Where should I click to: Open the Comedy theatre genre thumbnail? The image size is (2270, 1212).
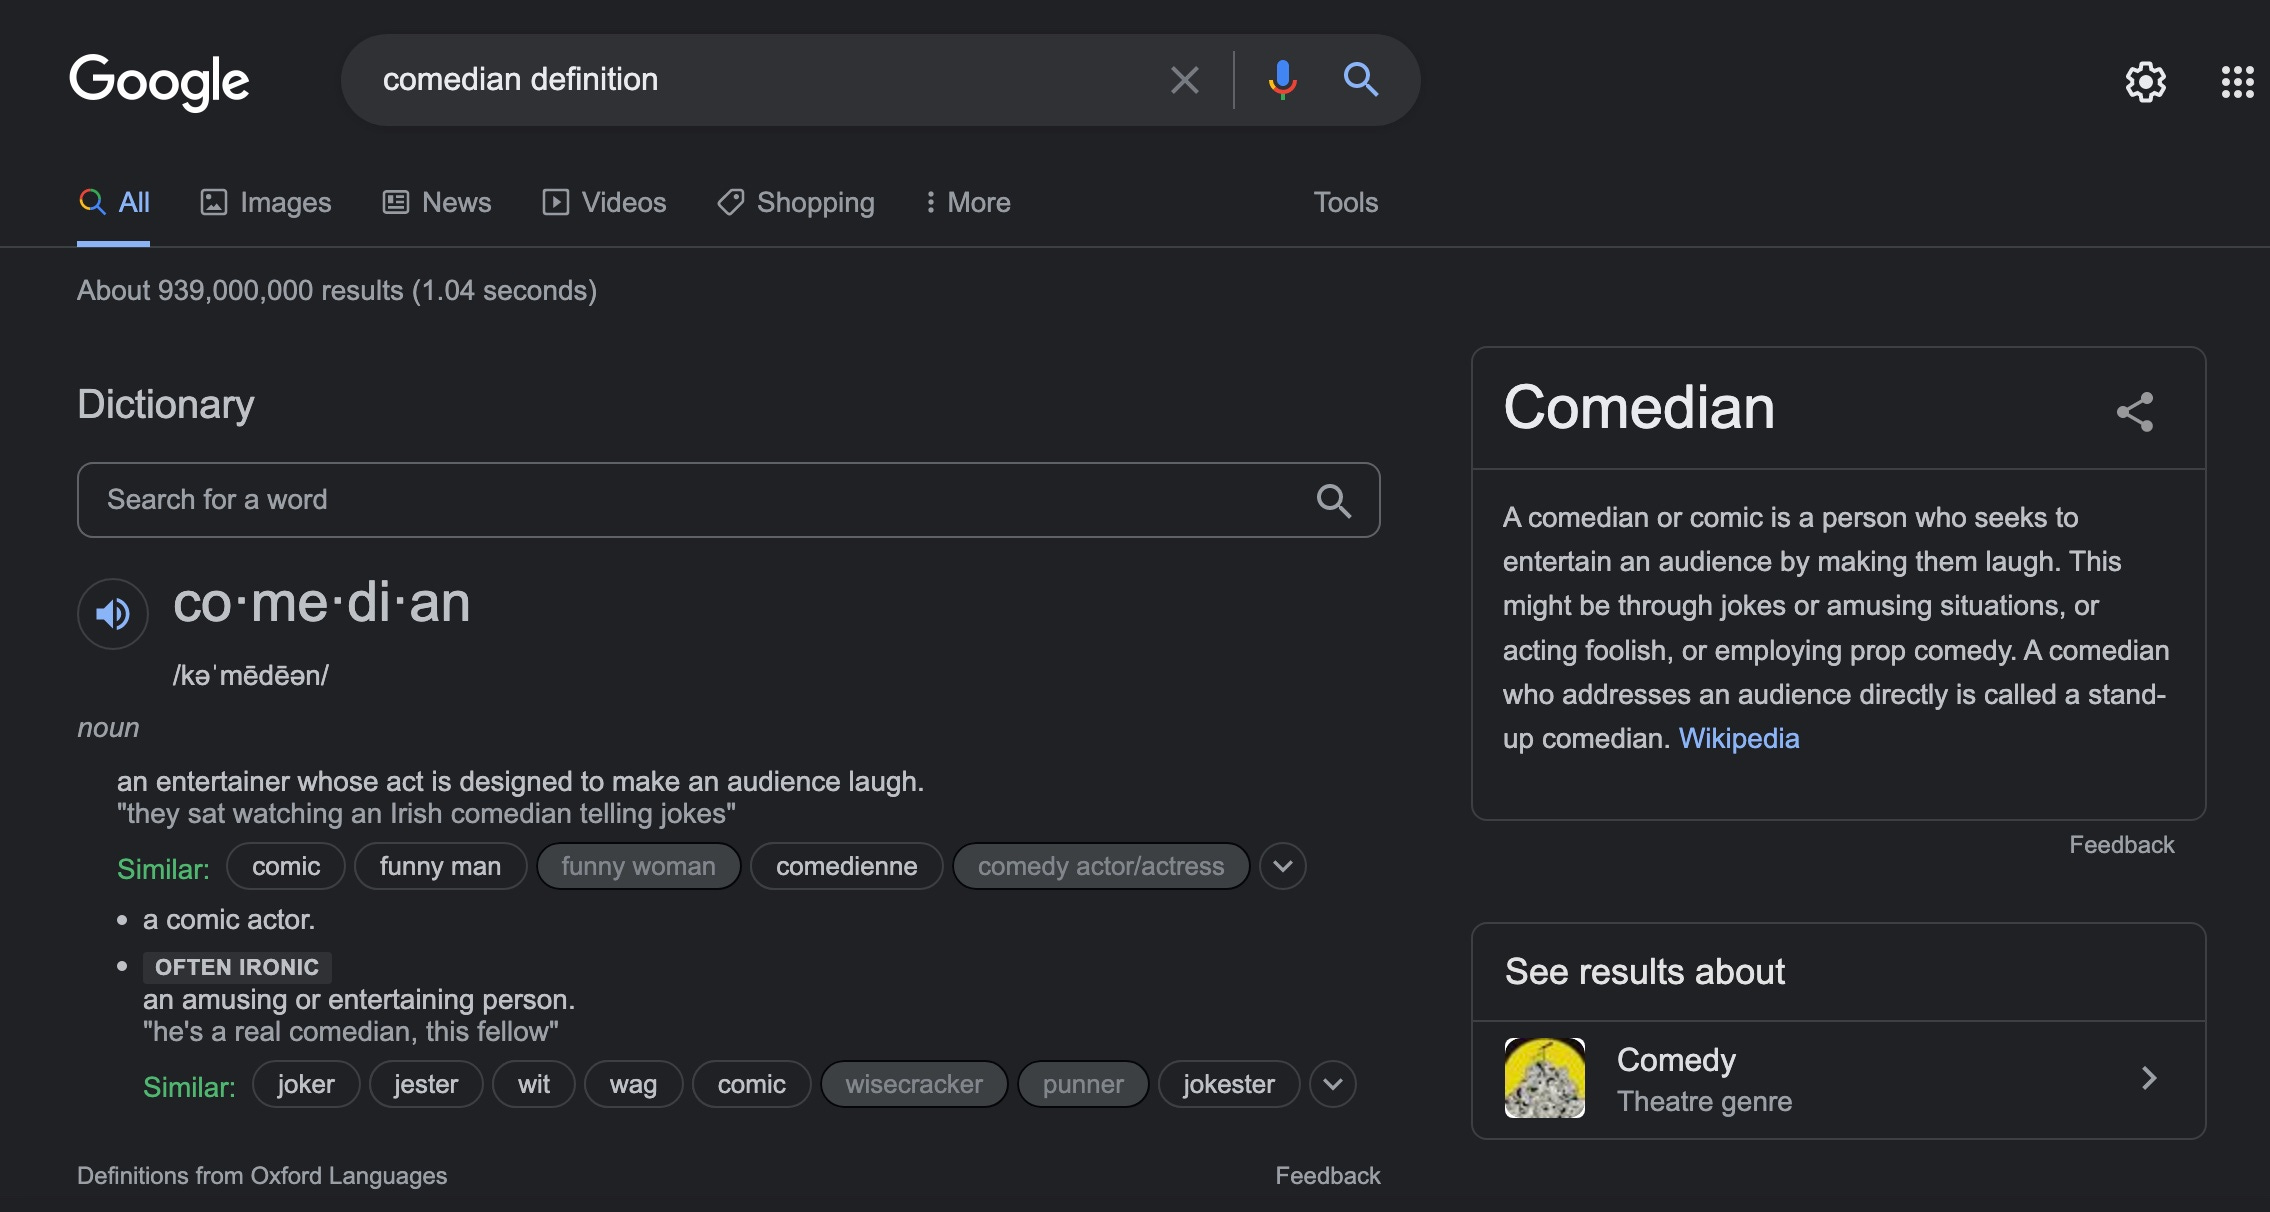pos(1543,1078)
